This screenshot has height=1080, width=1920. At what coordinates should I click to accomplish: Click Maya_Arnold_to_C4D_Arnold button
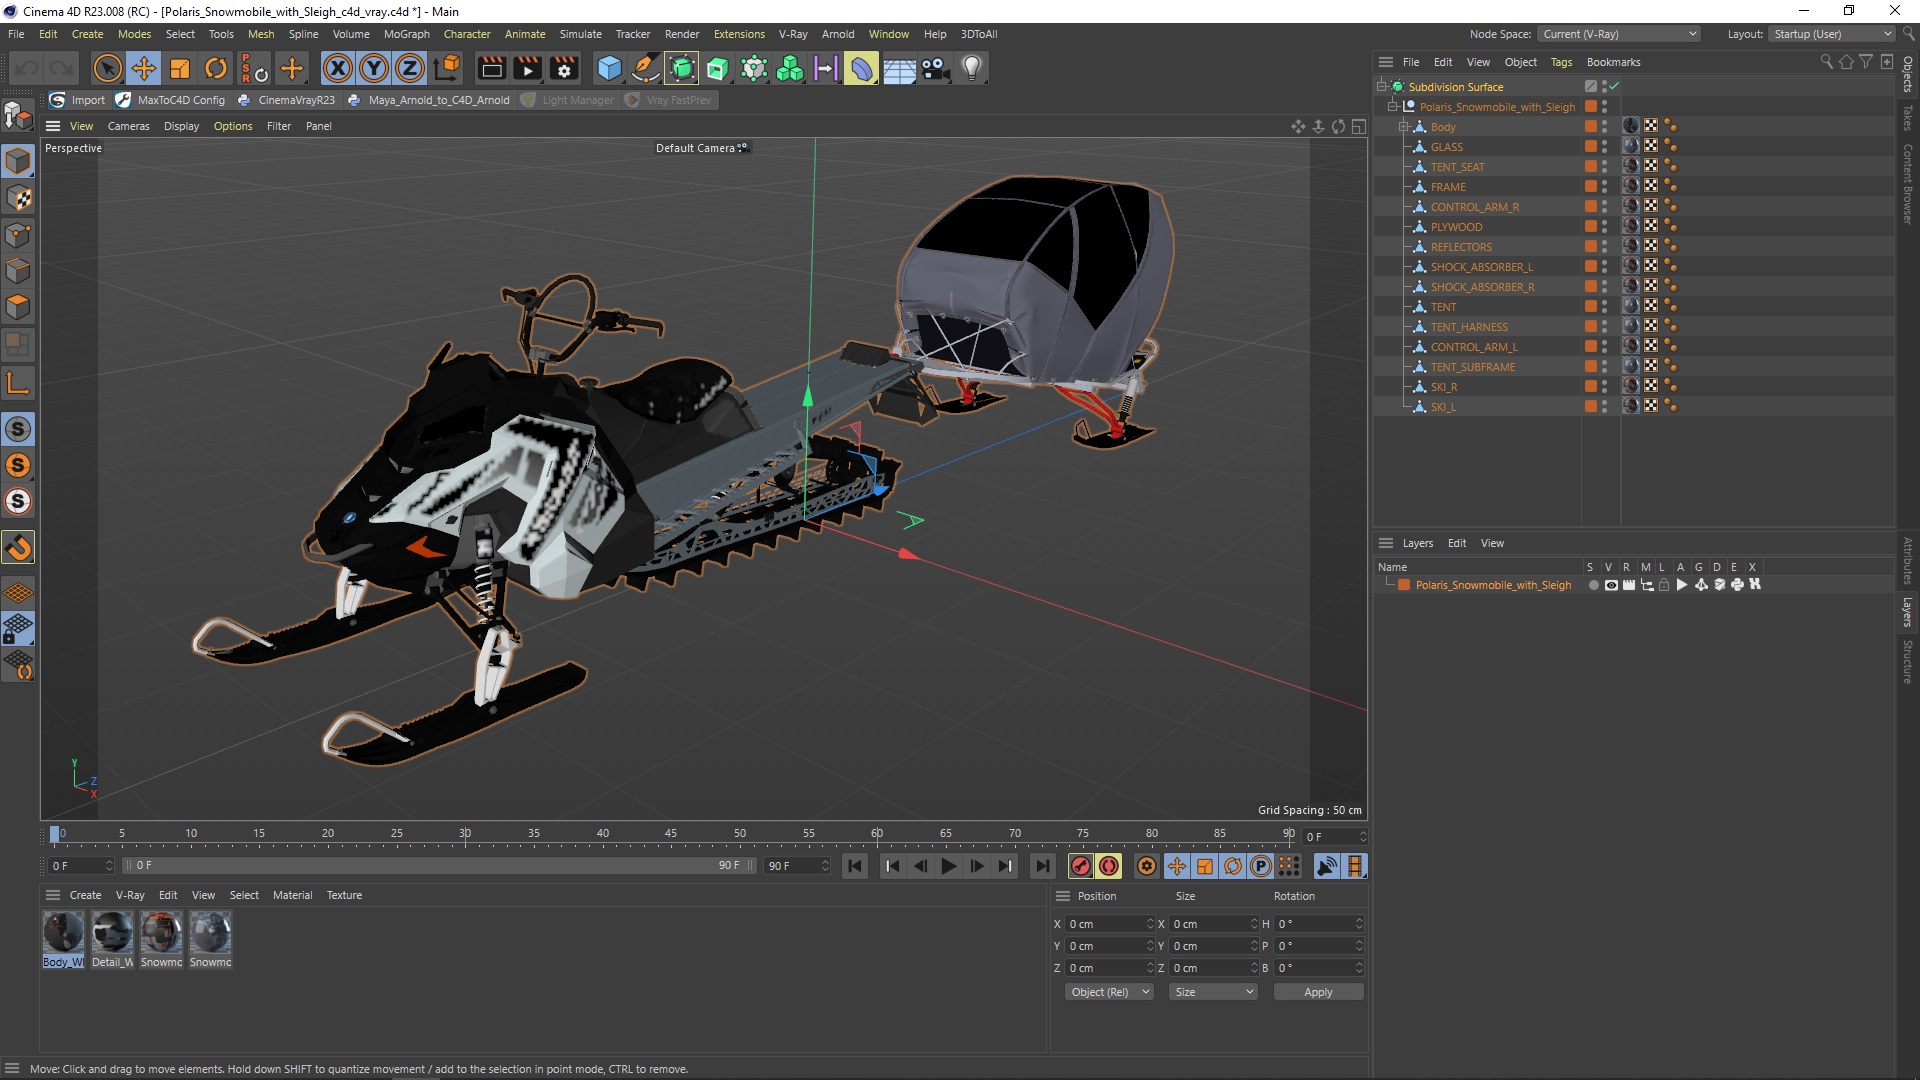pos(429,100)
